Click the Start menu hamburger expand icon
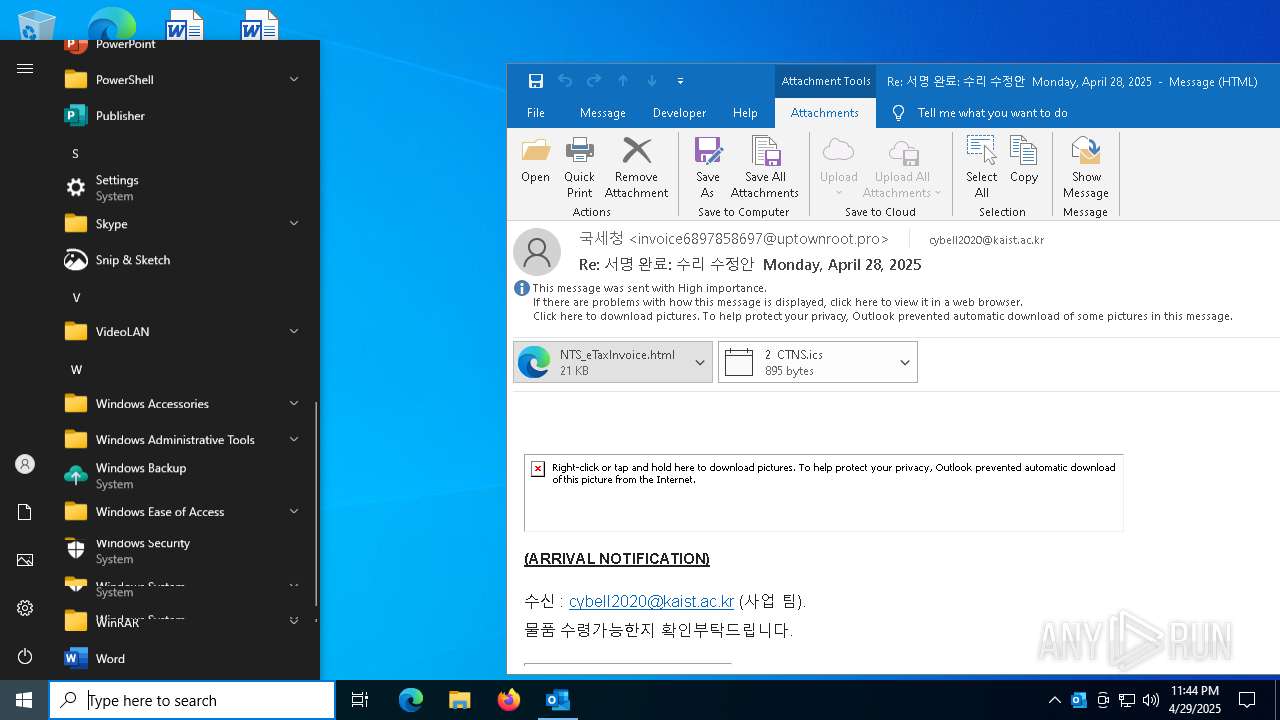1280x720 pixels. pyautogui.click(x=25, y=68)
